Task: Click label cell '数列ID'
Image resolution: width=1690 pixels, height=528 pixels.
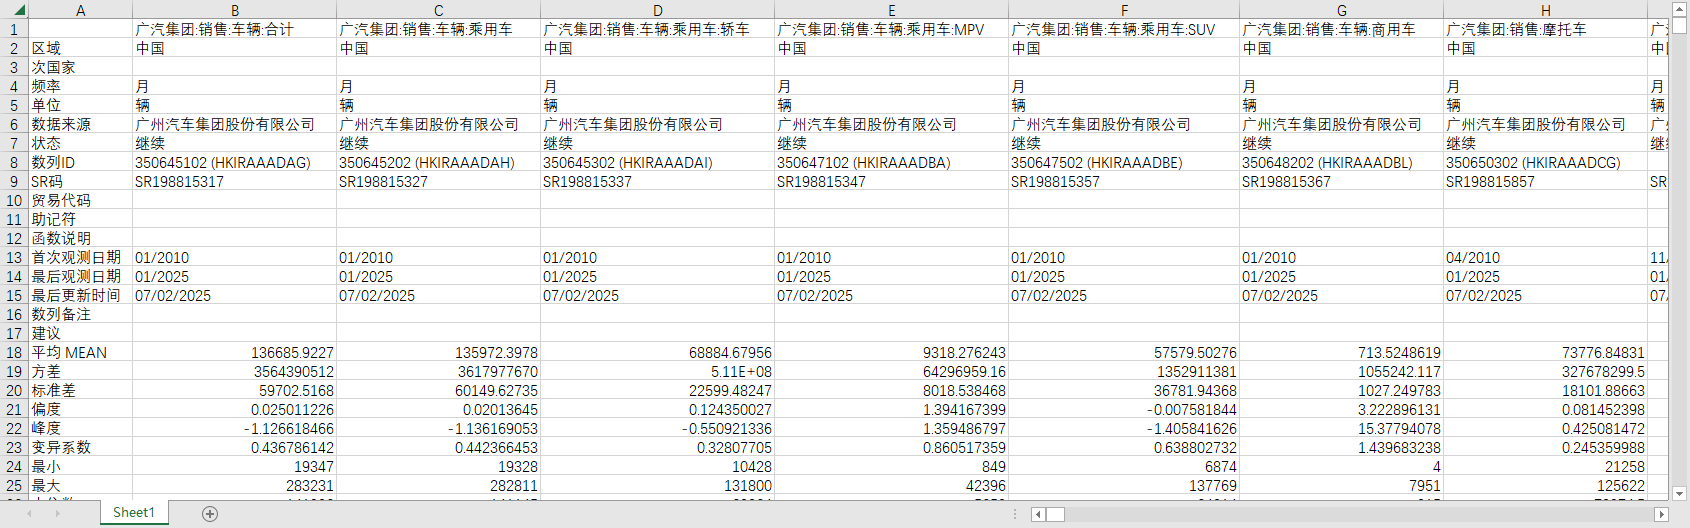Action: (80, 162)
